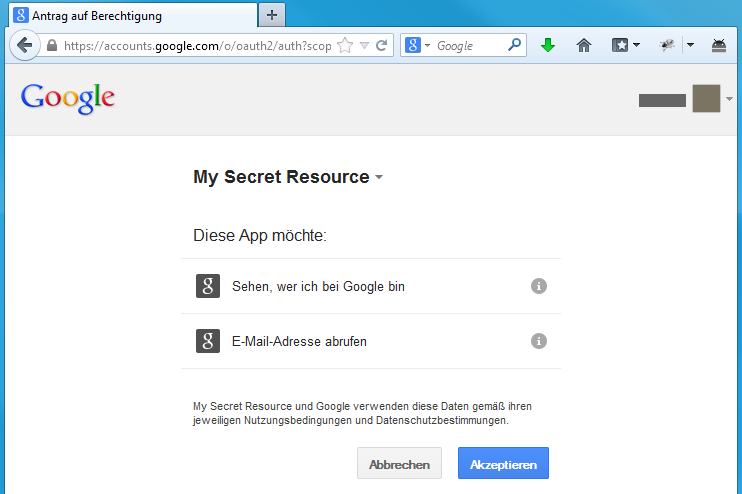
Task: Reload the page with the refresh icon
Action: click(x=381, y=45)
